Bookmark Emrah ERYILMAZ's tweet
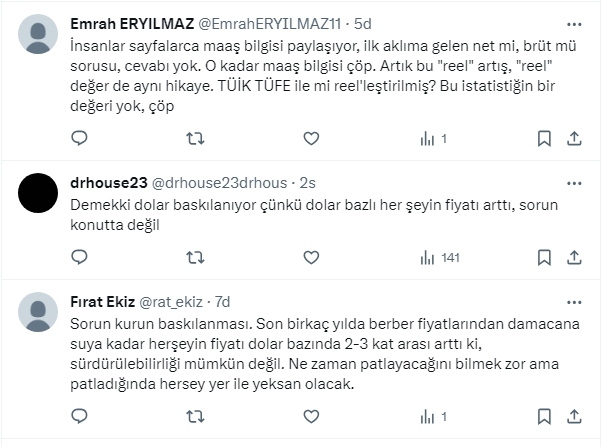605x447 pixels. coord(544,139)
